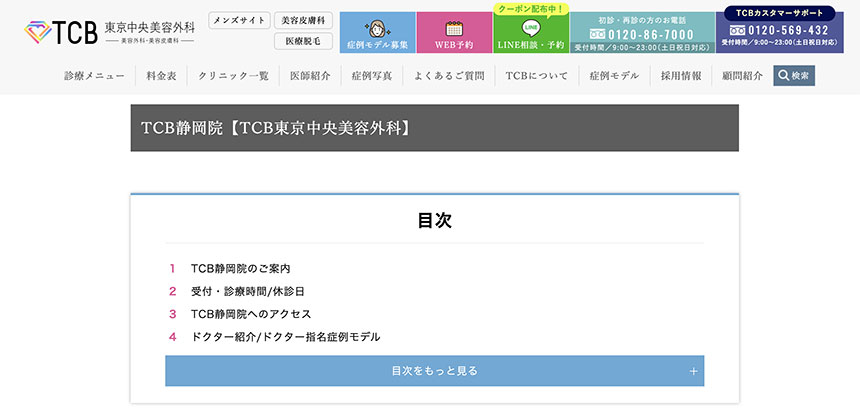Open the メンズサイト link

coord(240,20)
